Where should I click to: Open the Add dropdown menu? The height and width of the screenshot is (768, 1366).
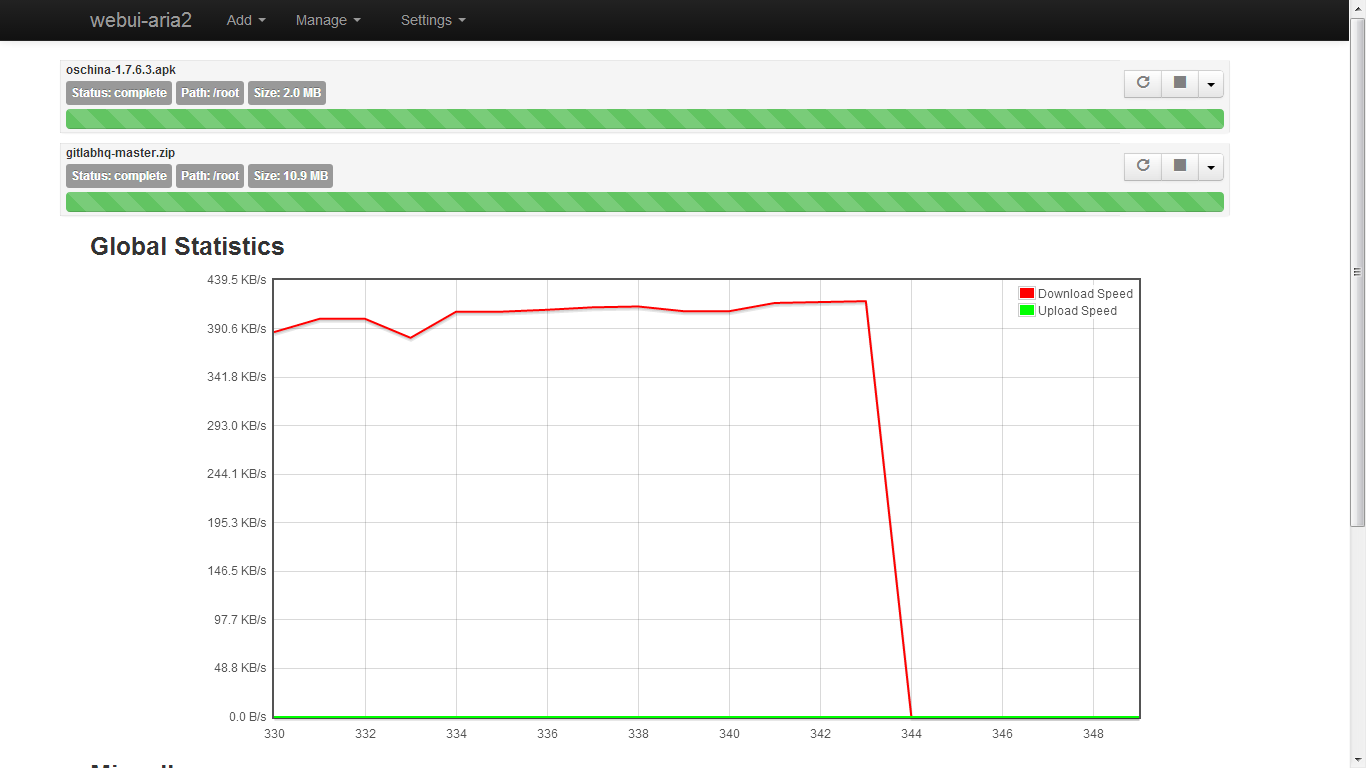246,20
